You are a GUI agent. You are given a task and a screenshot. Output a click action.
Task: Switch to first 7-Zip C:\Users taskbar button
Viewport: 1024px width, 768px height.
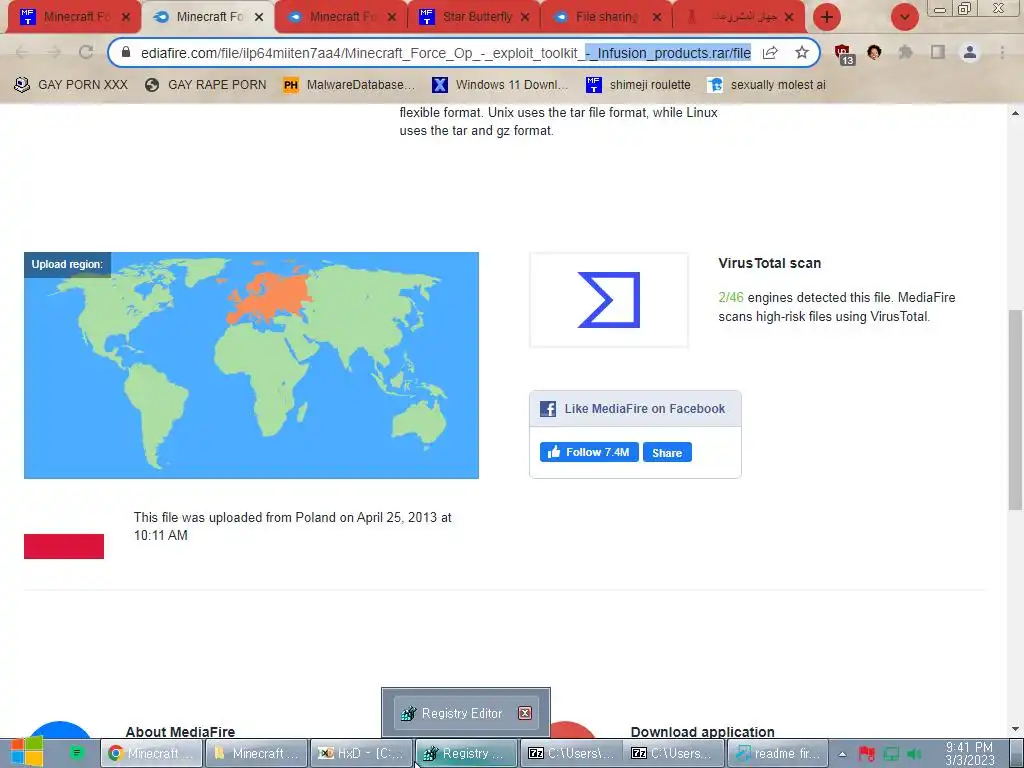pos(571,753)
